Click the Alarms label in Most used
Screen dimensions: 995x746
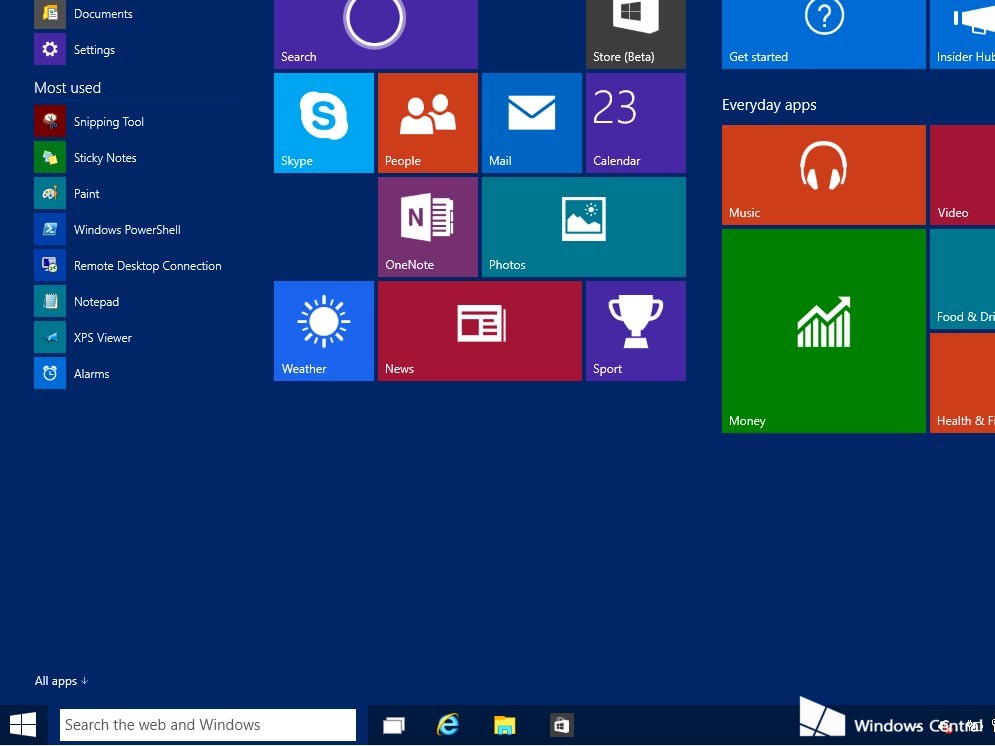(x=92, y=374)
